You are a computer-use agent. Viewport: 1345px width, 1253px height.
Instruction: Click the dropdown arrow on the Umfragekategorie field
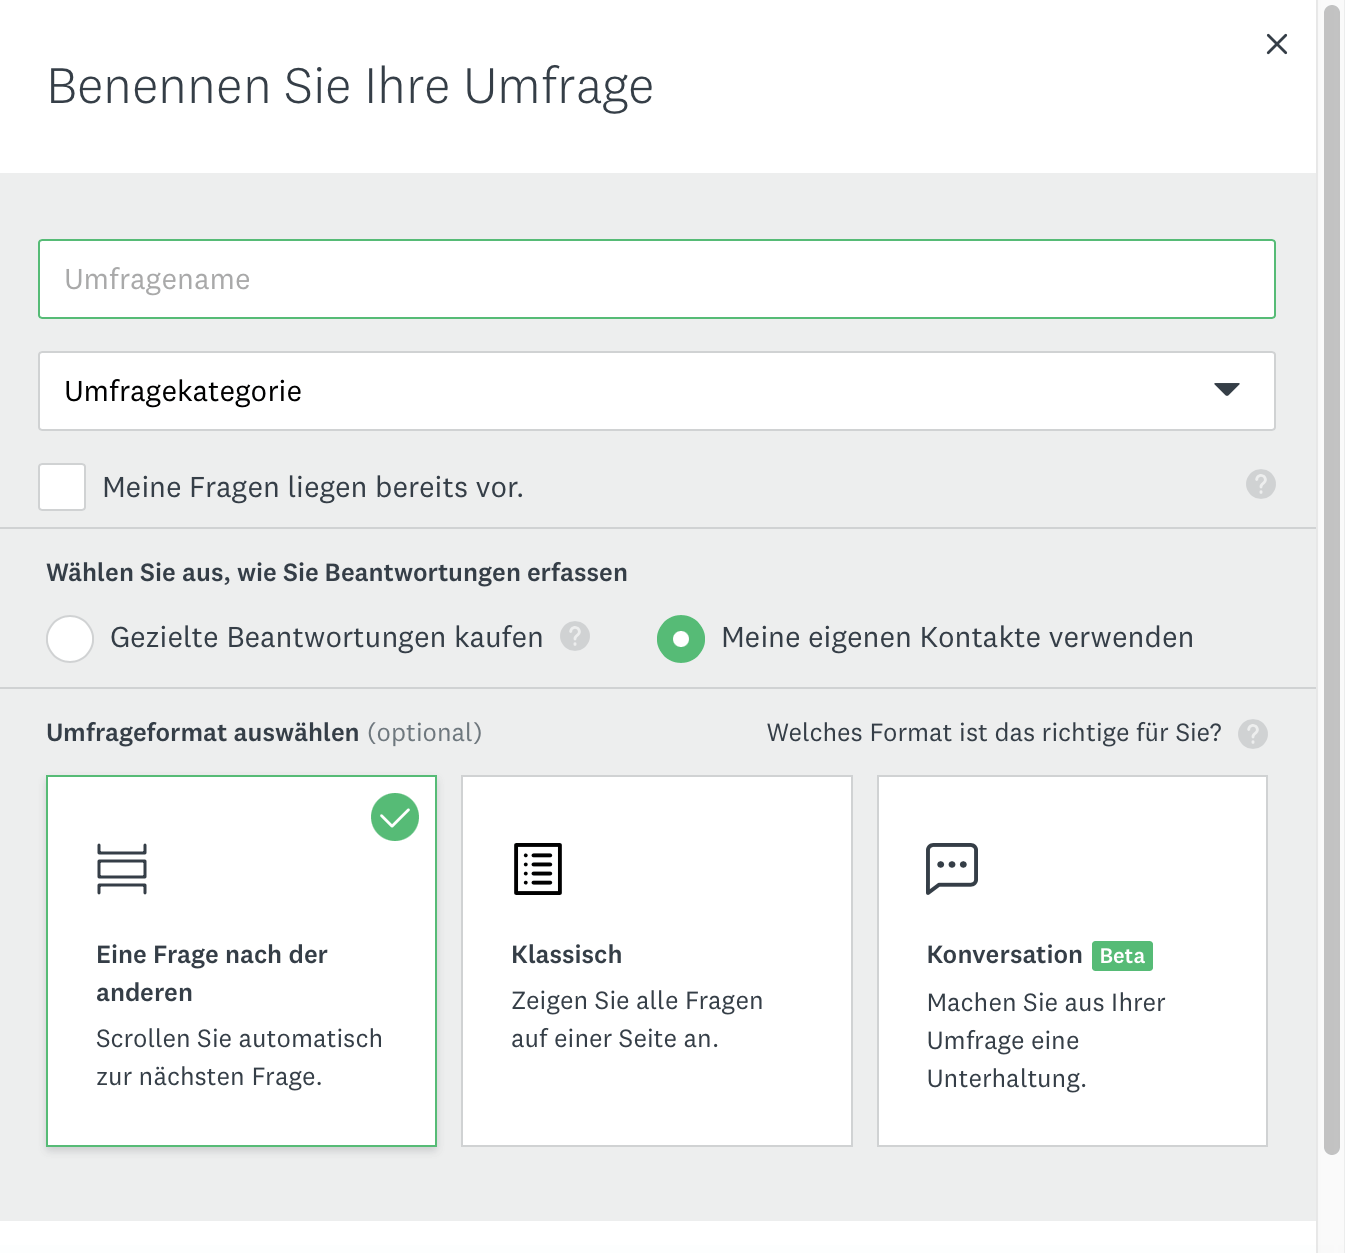point(1228,391)
